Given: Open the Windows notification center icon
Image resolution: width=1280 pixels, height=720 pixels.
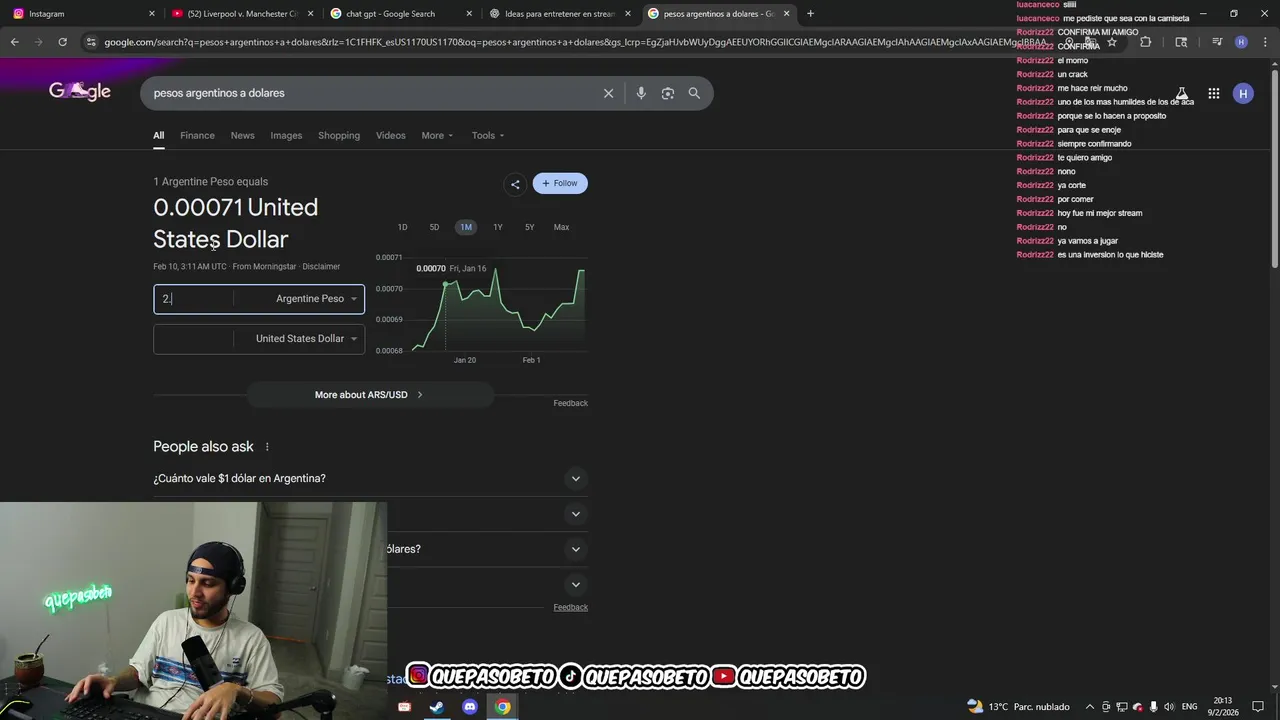Looking at the screenshot, I should (x=1258, y=707).
